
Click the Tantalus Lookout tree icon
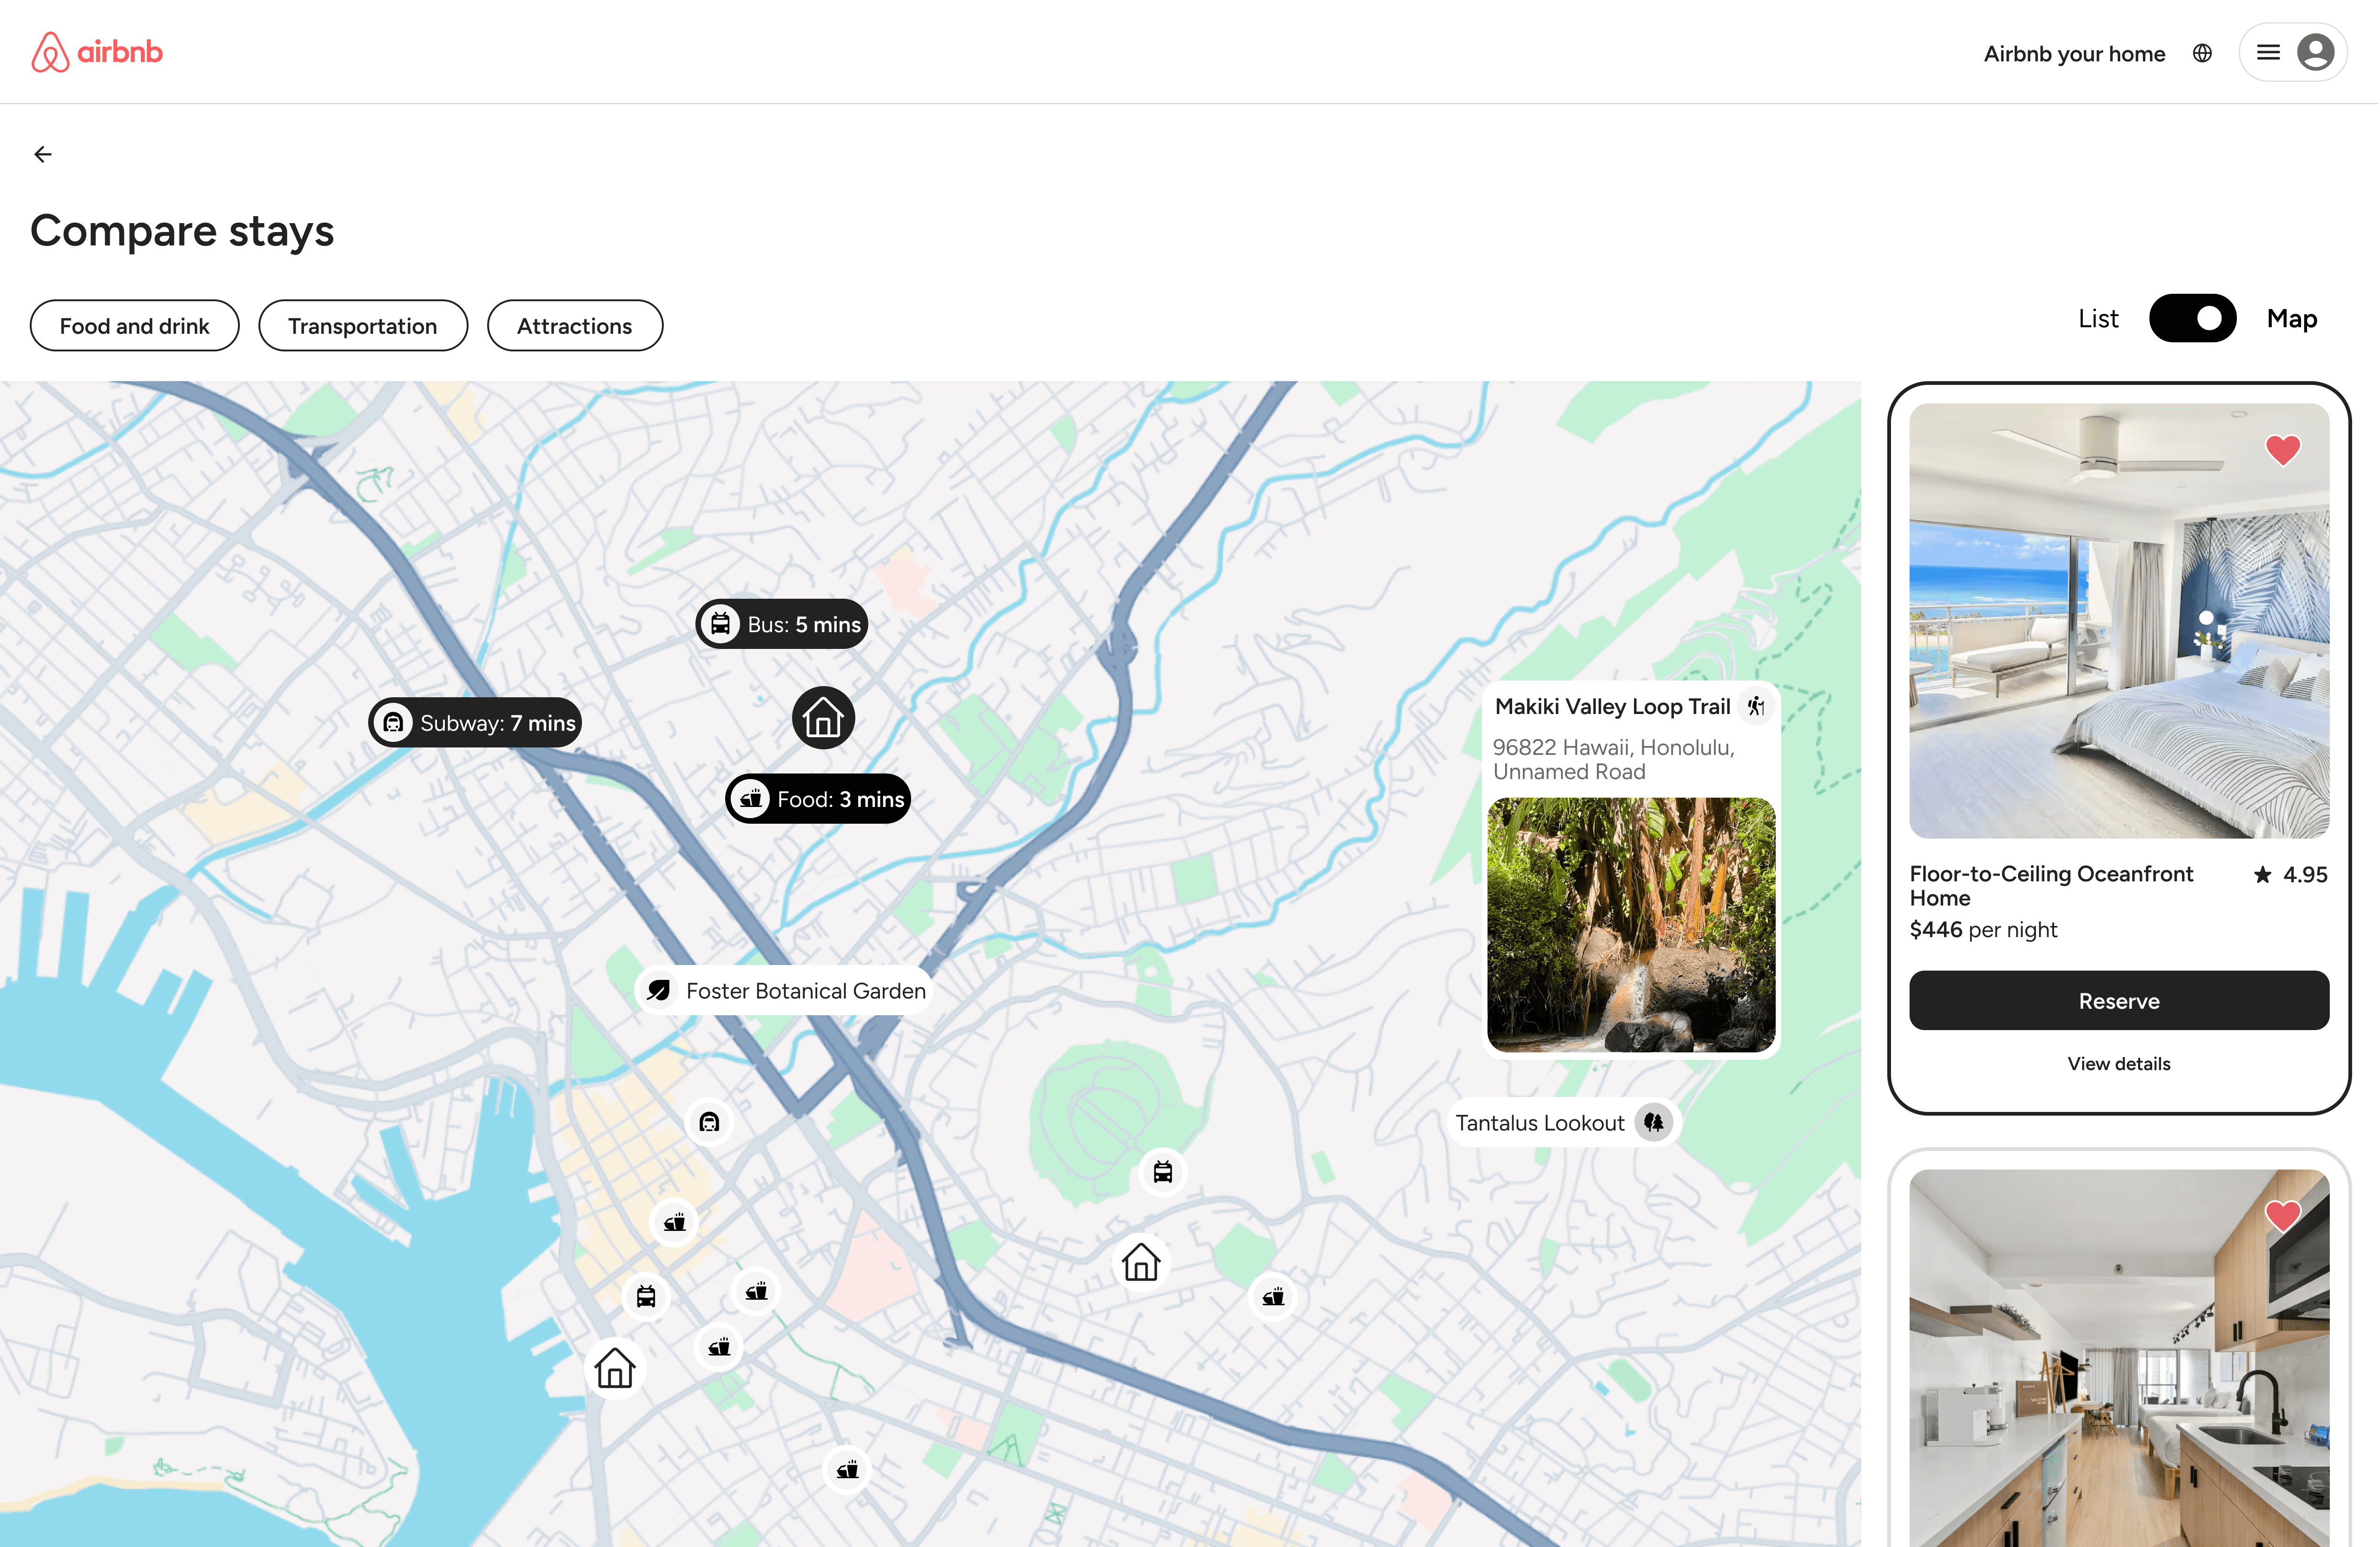point(1654,1122)
